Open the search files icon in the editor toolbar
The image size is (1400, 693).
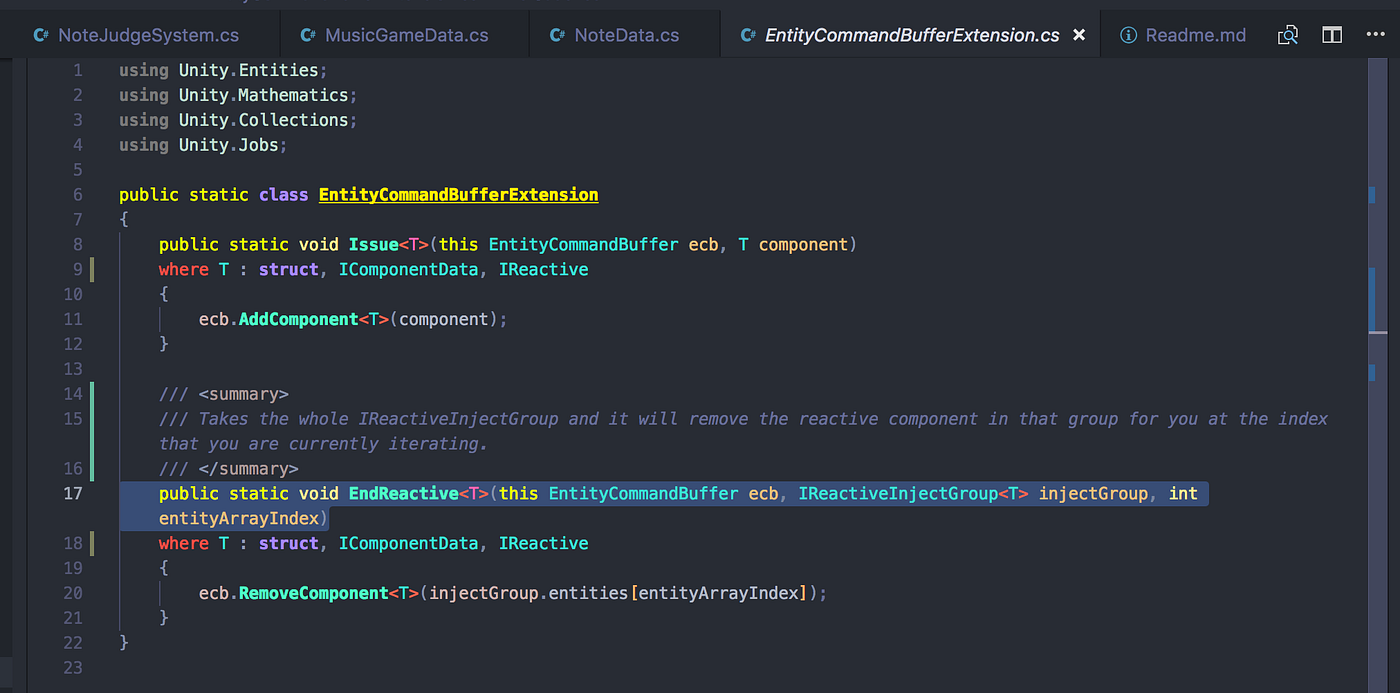pos(1288,34)
